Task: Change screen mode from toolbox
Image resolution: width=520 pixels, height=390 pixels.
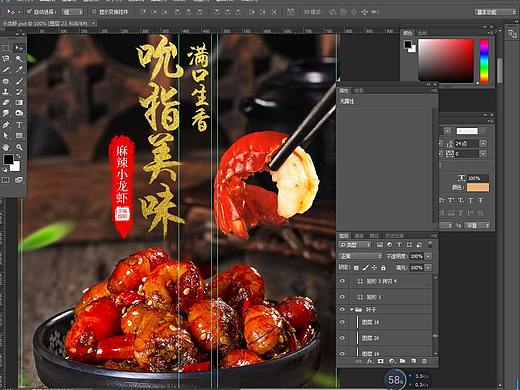Action: tap(19, 180)
